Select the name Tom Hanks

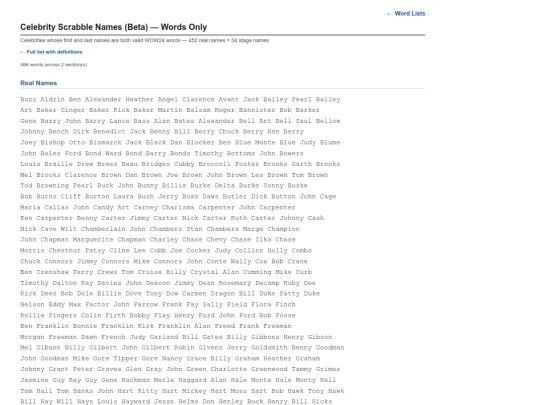point(75,391)
